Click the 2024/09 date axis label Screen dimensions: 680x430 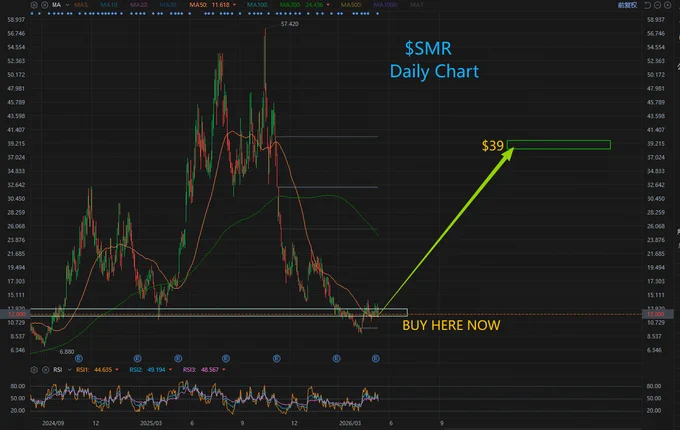53,423
